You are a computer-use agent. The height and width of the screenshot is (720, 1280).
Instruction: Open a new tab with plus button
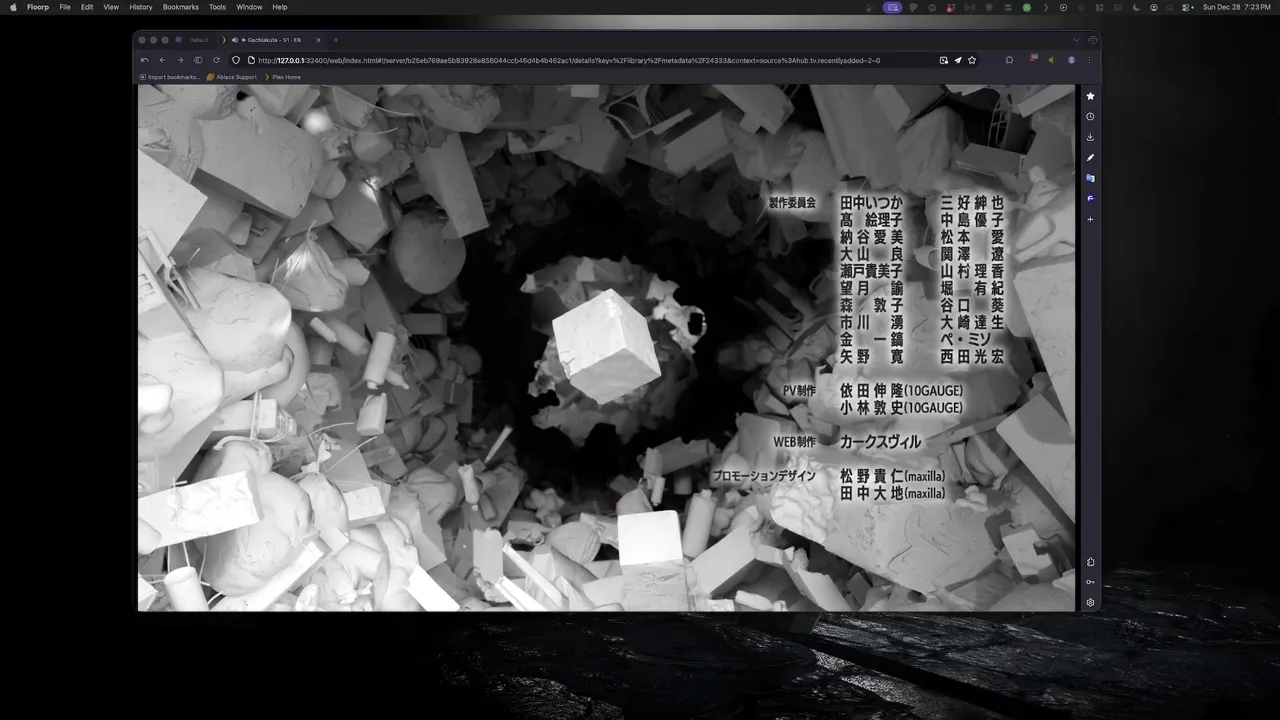(x=335, y=40)
